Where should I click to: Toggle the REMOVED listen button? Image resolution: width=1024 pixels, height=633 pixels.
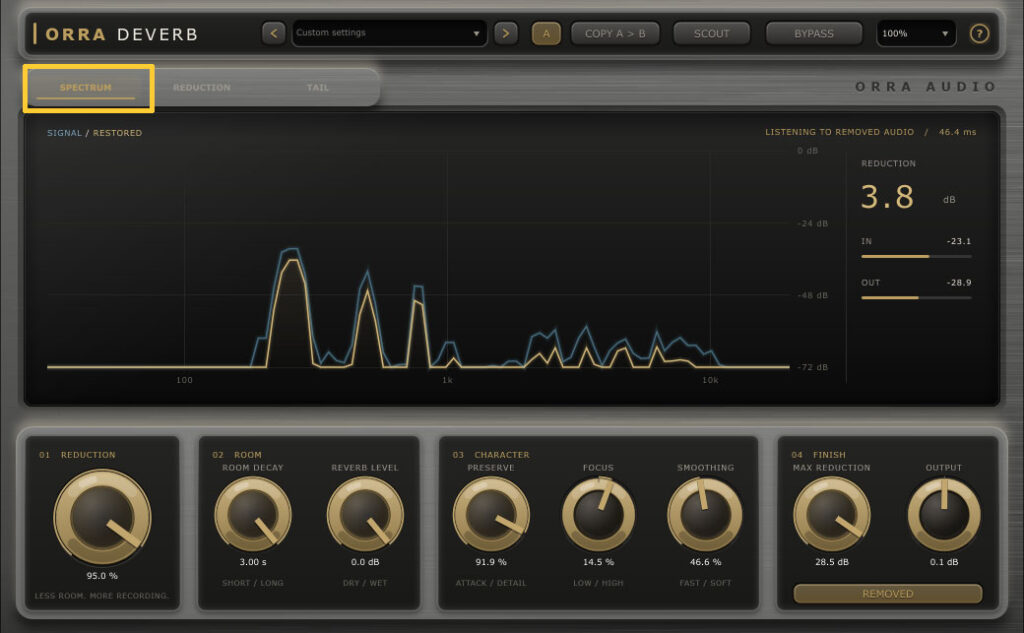point(888,593)
